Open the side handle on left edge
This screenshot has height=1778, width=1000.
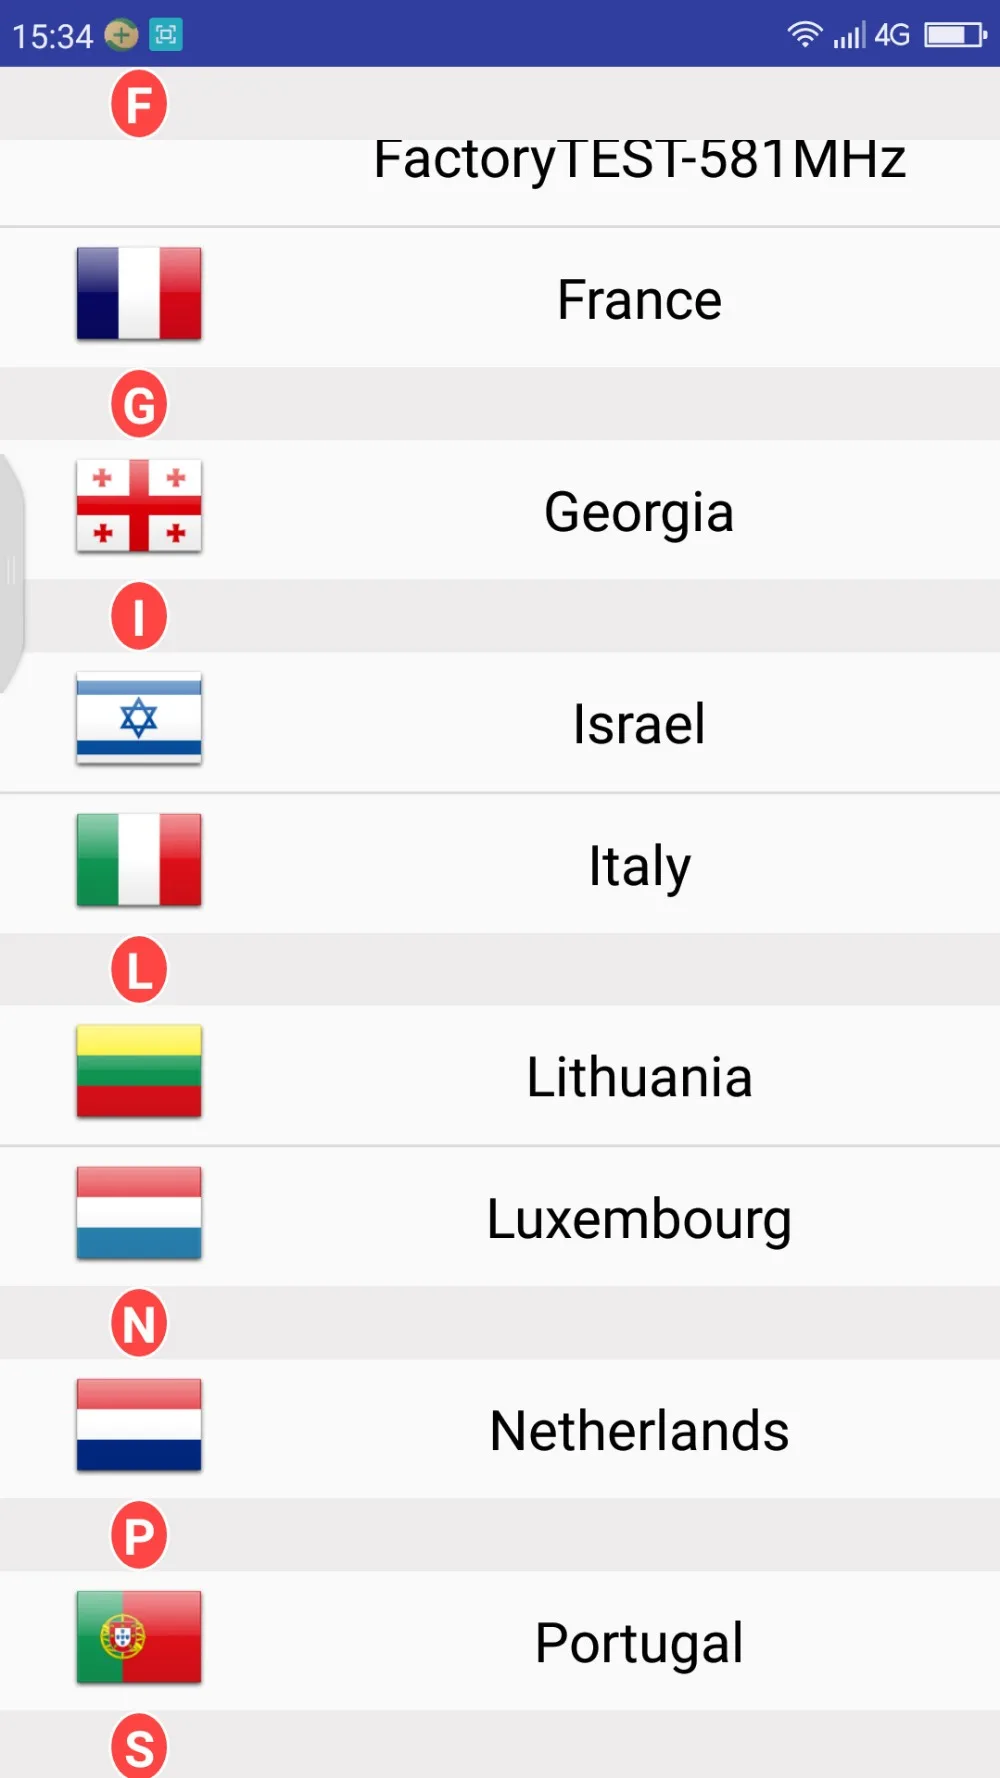(x=12, y=573)
